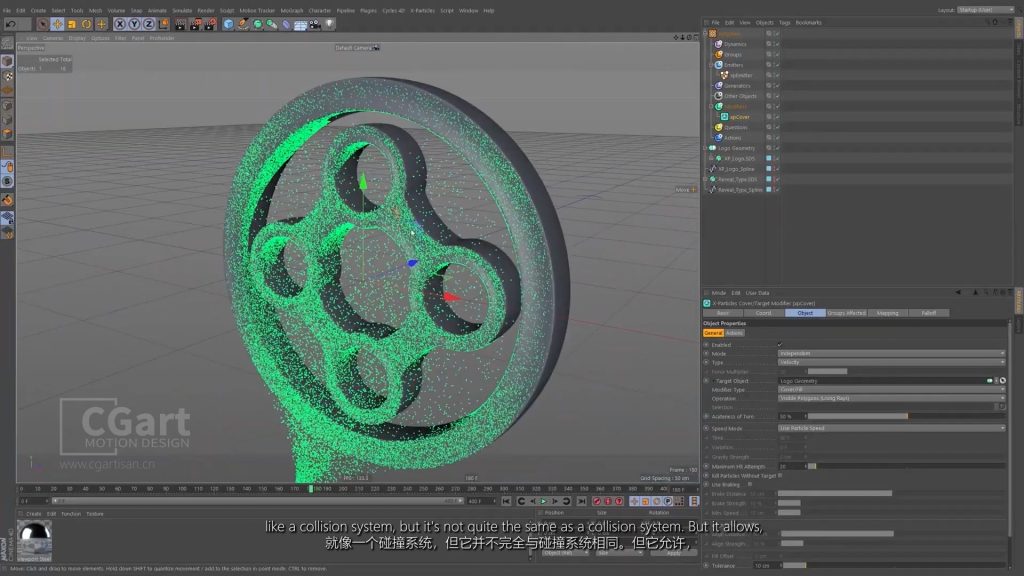Viewport: 1024px width, 576px height.
Task: Collapse the Emitters group in tree
Action: tap(711, 65)
